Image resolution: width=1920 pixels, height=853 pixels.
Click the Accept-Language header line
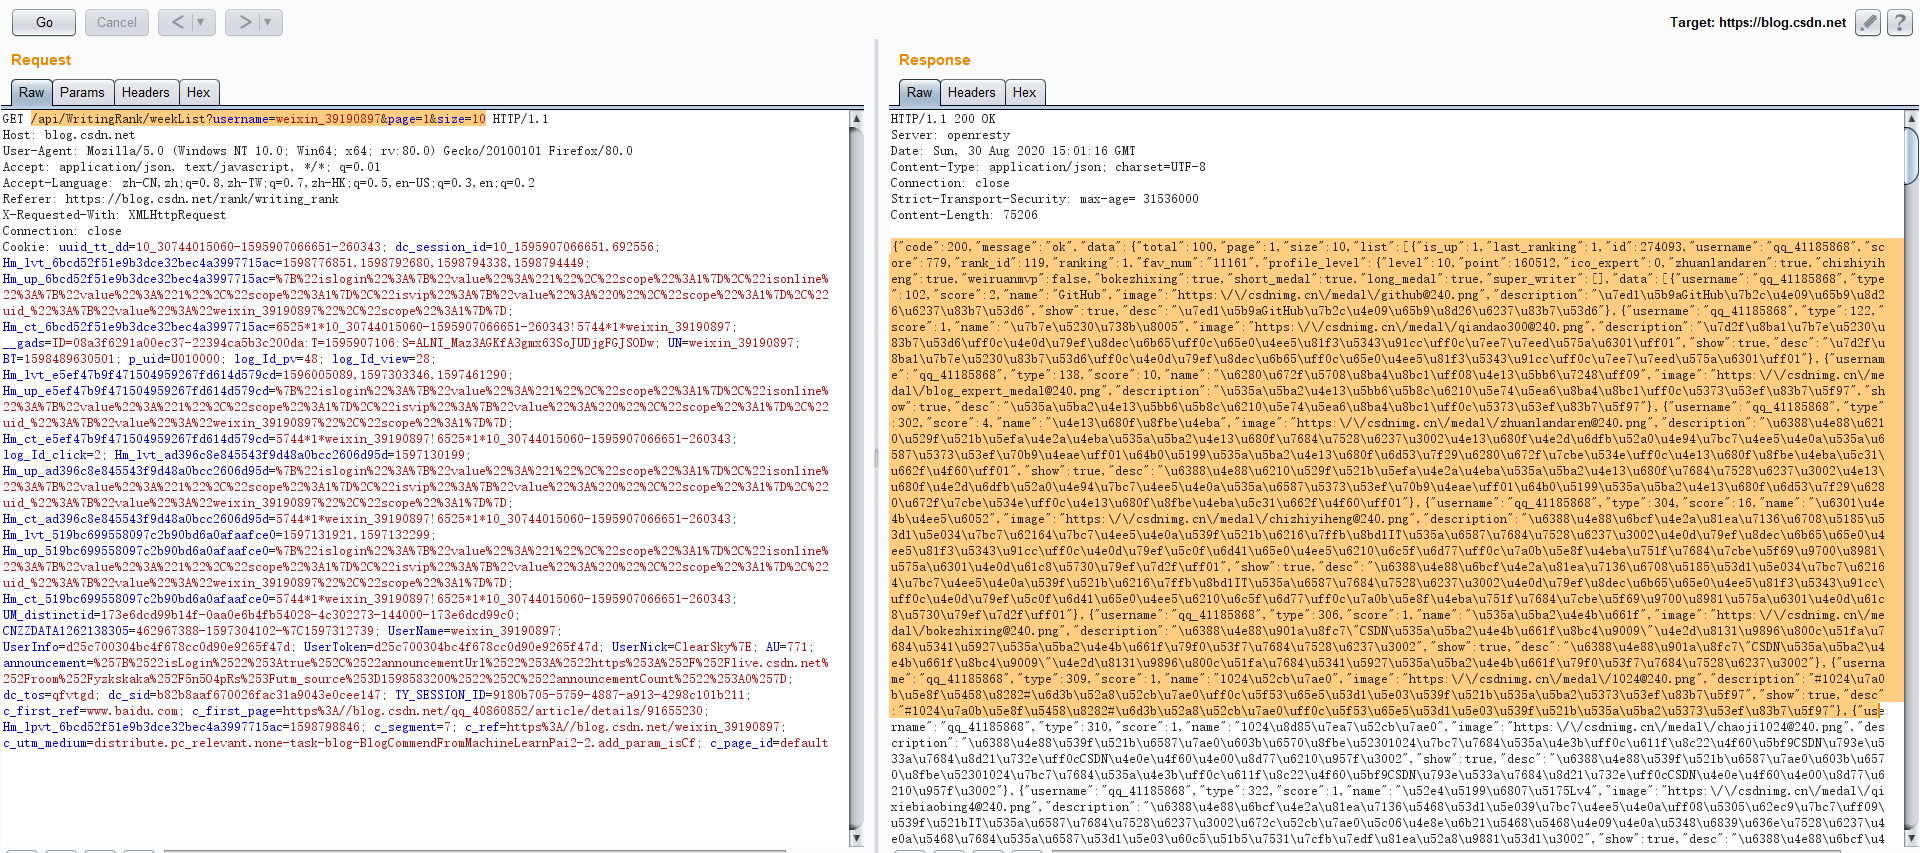[x=268, y=183]
